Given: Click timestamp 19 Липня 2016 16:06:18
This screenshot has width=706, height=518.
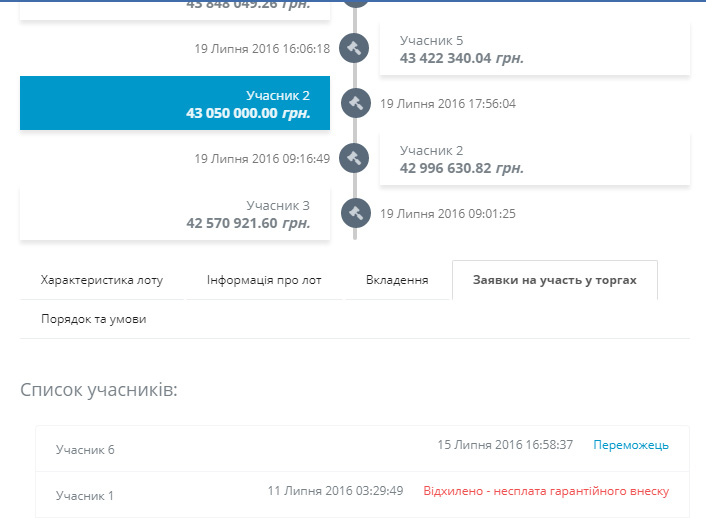Looking at the screenshot, I should [x=262, y=48].
